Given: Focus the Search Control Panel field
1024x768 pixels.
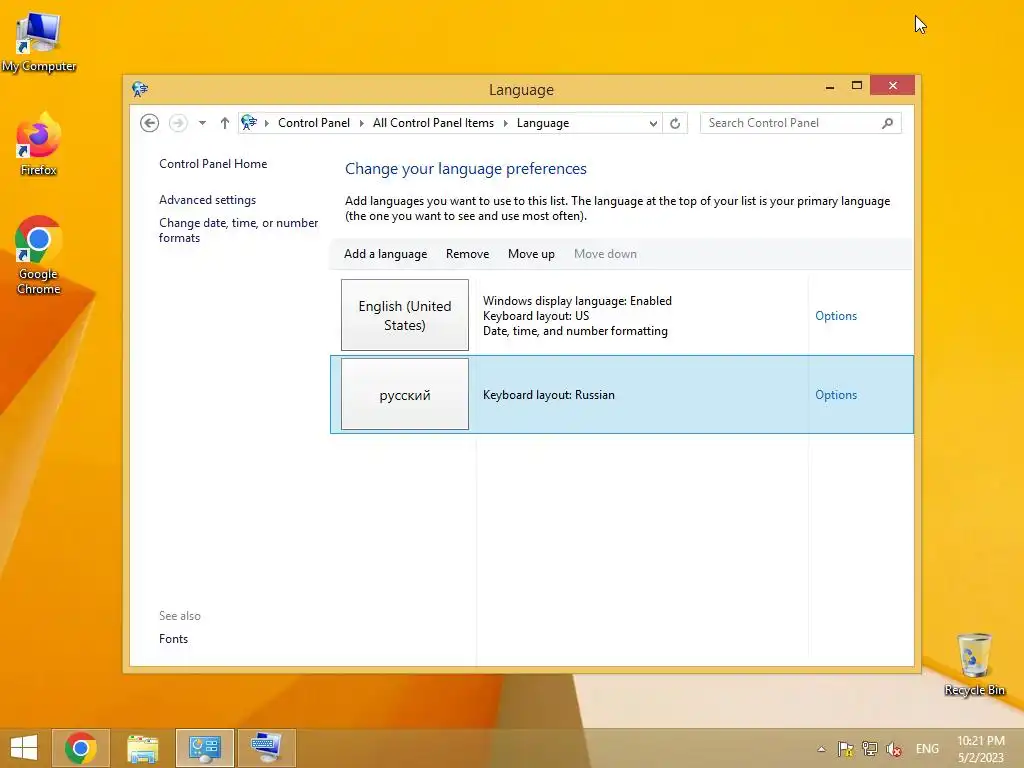Looking at the screenshot, I should (x=801, y=123).
